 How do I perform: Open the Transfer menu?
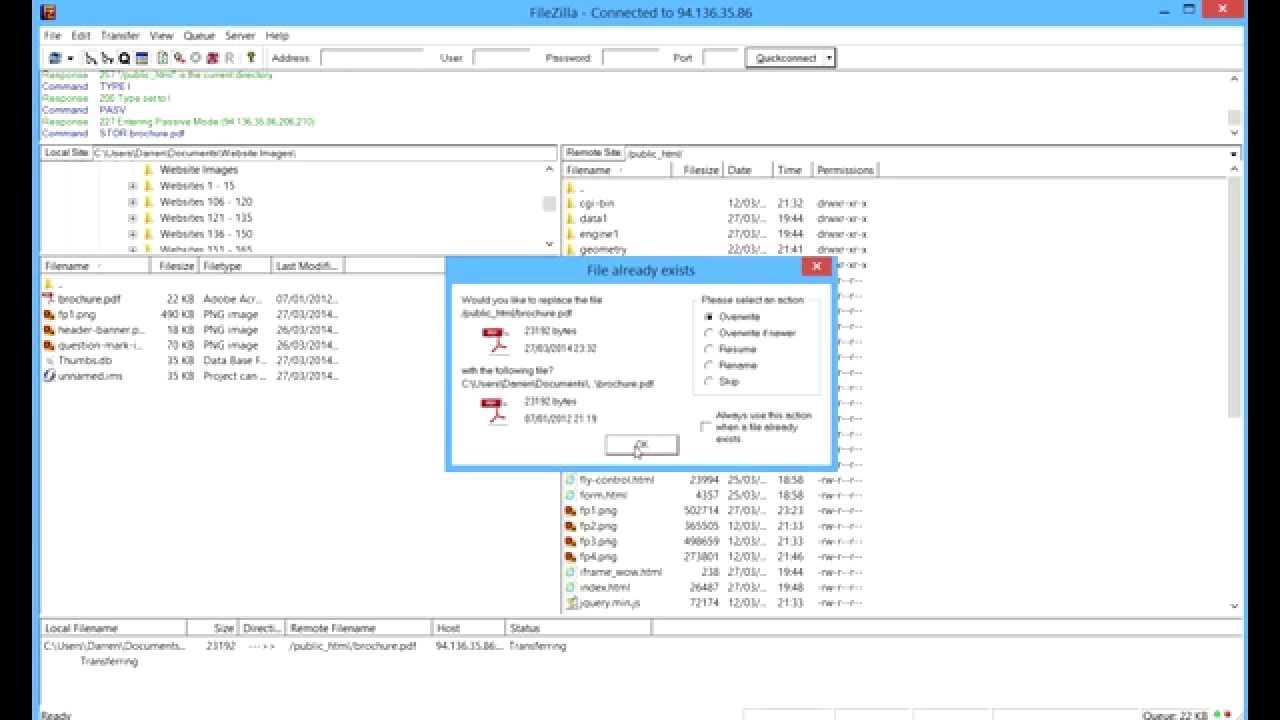[x=120, y=35]
